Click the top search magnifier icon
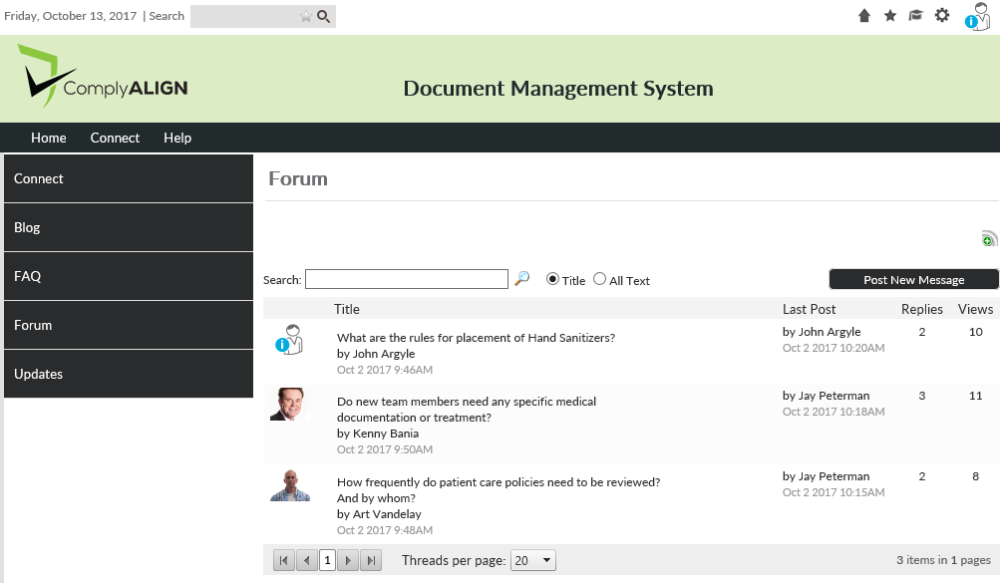This screenshot has width=1000, height=583. 323,16
